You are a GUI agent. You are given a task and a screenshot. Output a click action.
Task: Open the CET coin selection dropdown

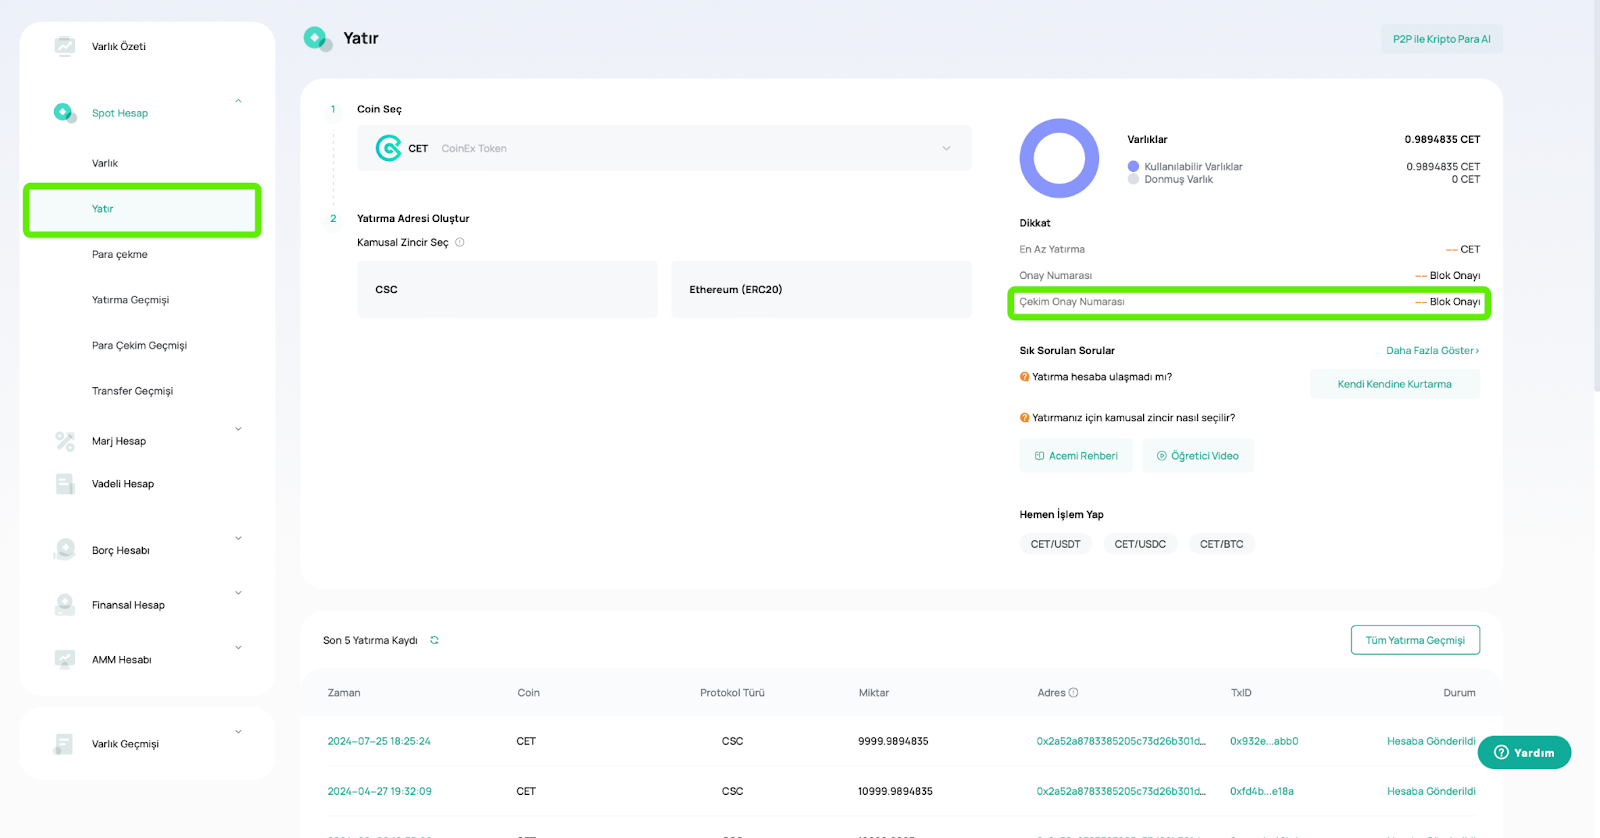[x=664, y=148]
